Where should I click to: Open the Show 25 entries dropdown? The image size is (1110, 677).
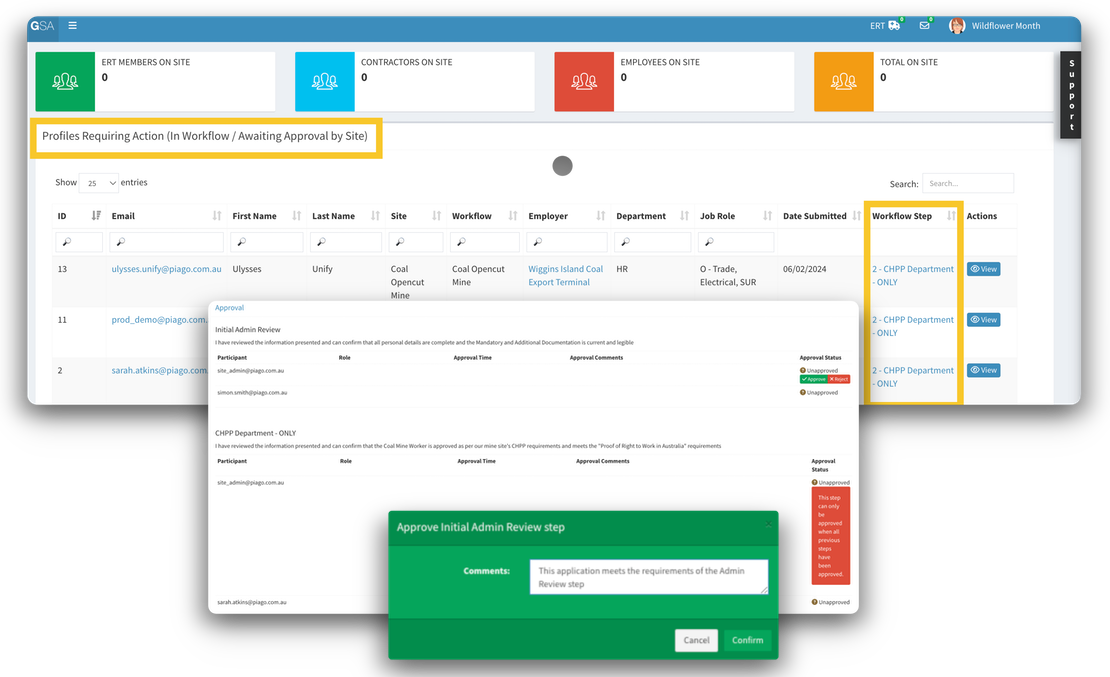98,182
